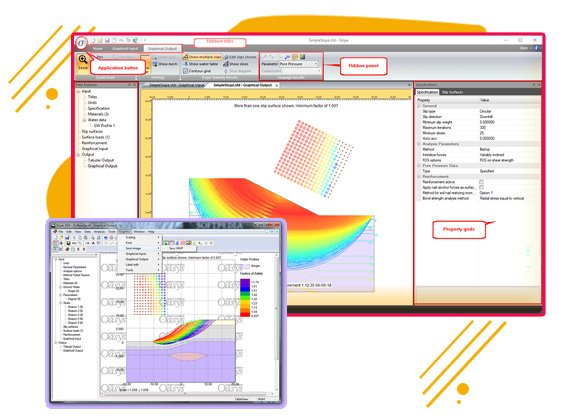Enable the Reinforcement active checkbox
The height and width of the screenshot is (420, 570).
481,182
